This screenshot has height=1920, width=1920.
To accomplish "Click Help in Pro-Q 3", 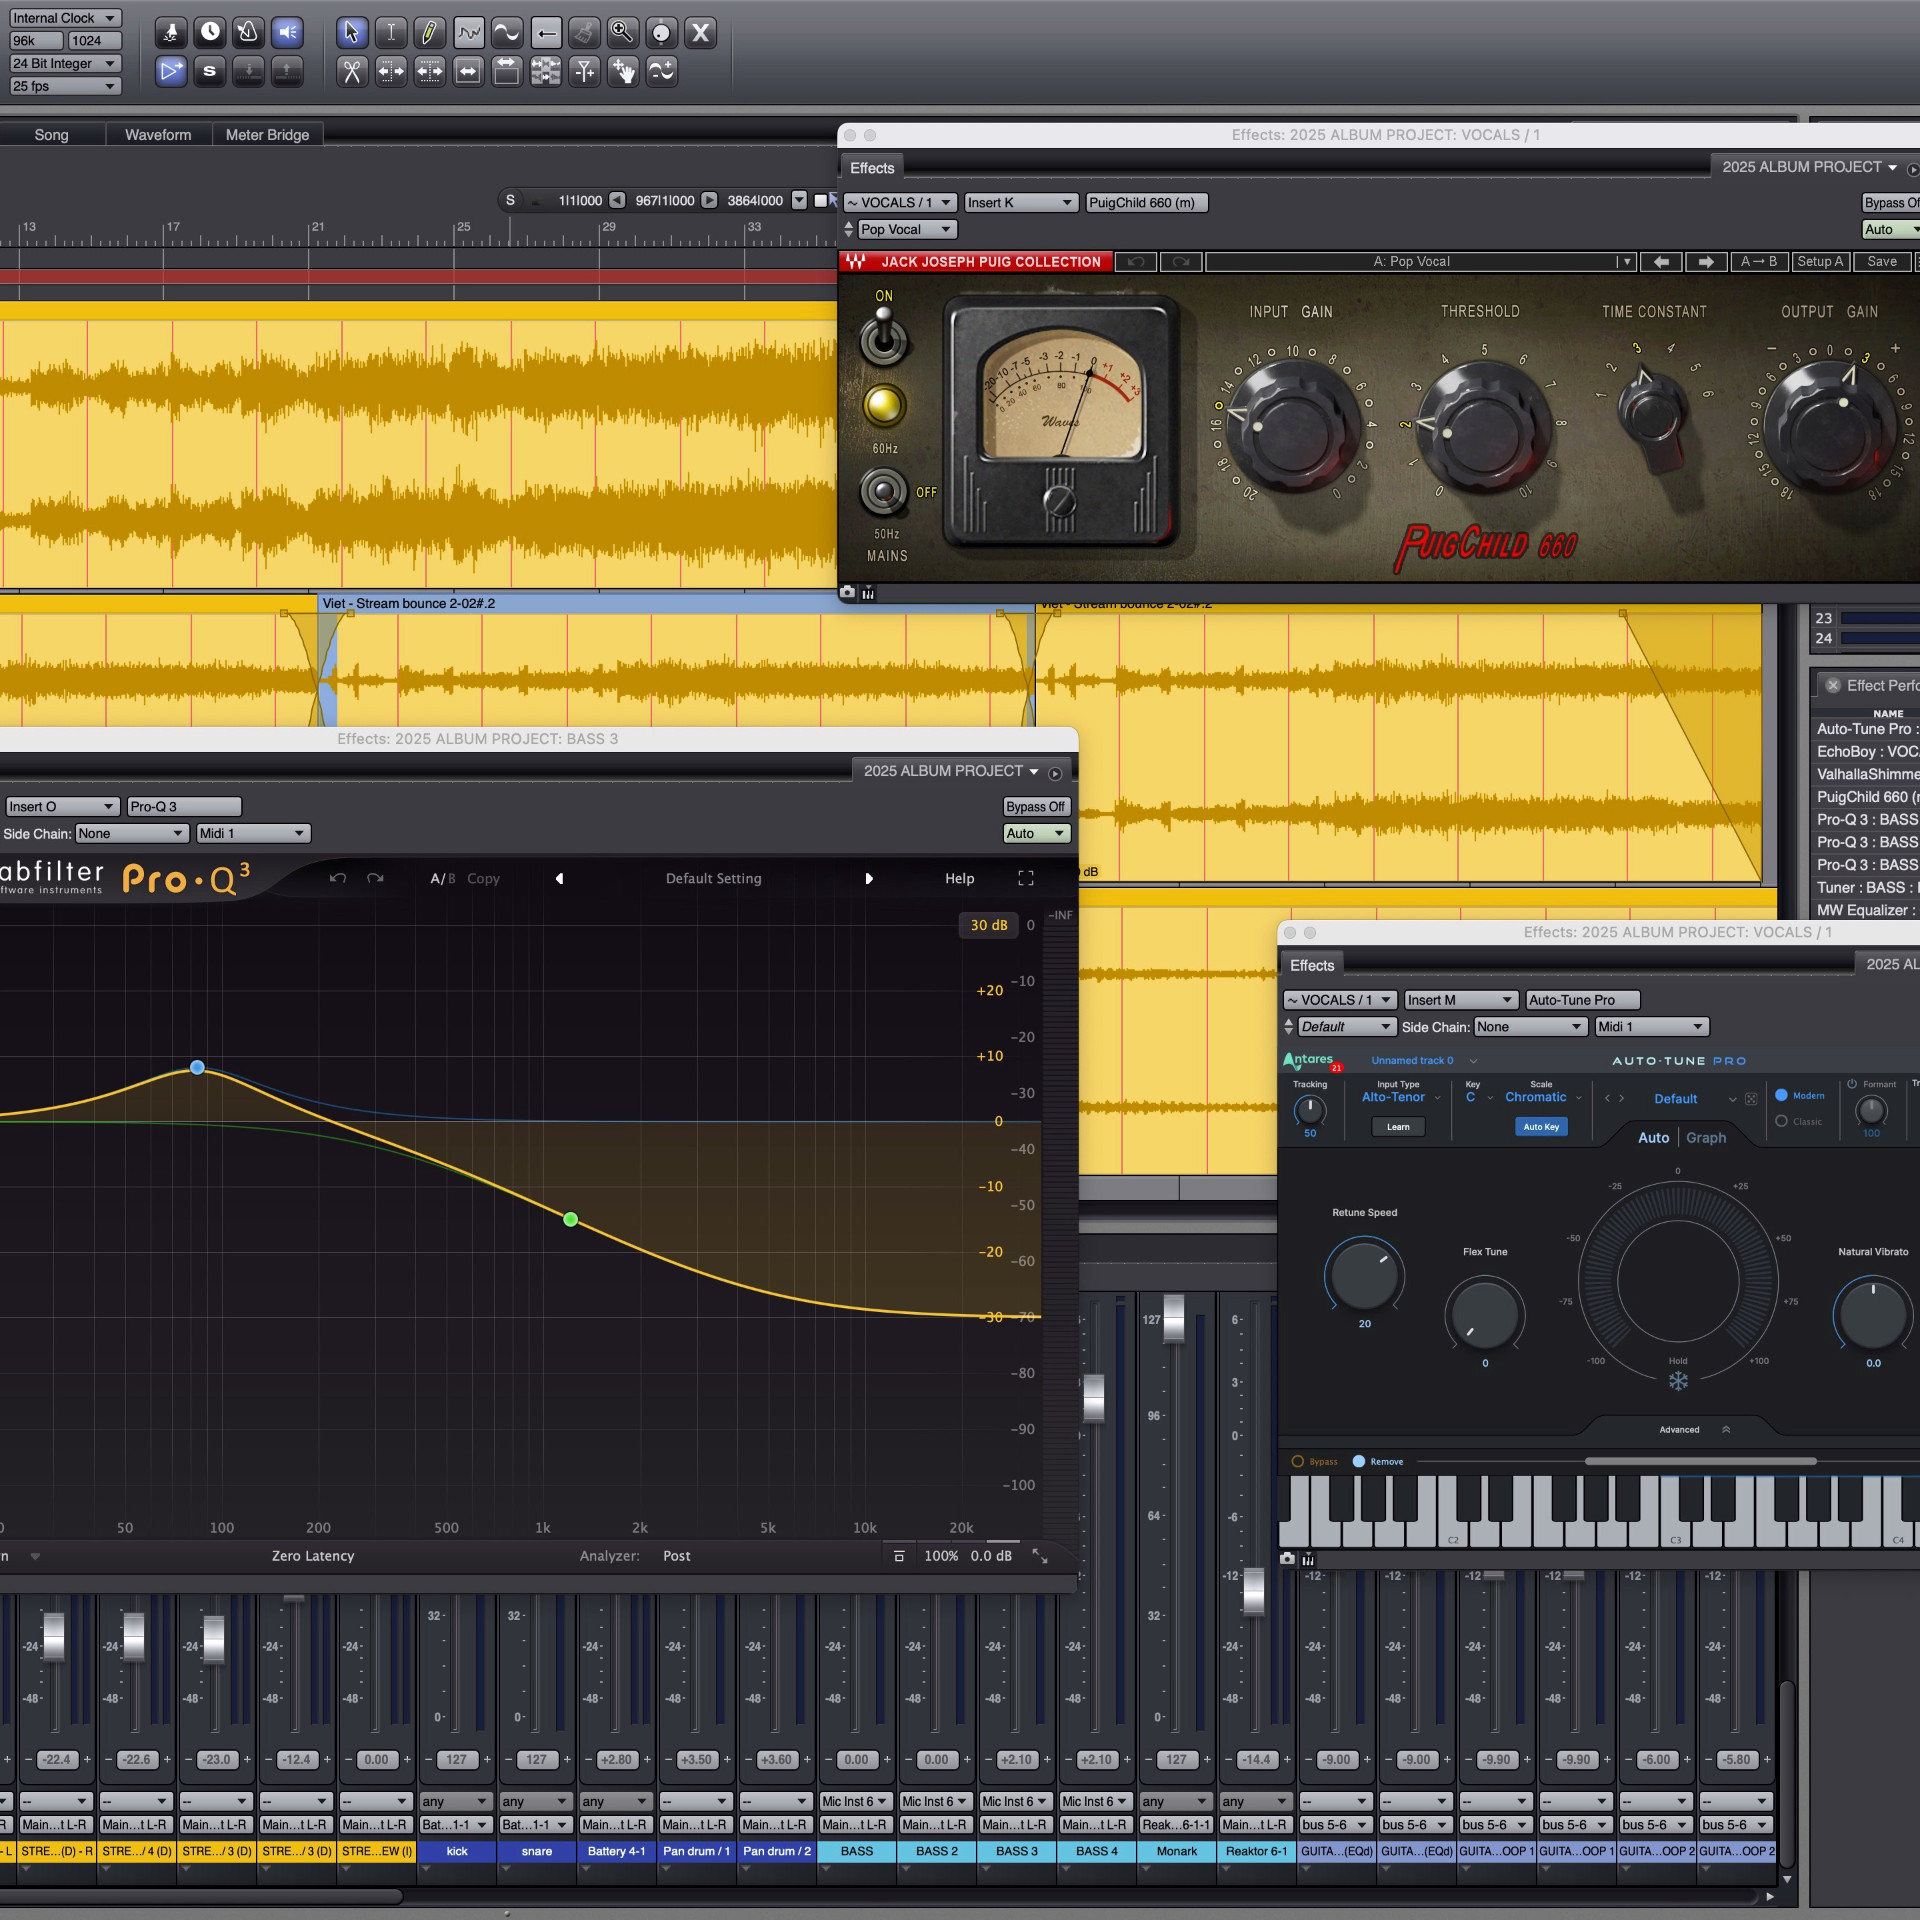I will (959, 878).
